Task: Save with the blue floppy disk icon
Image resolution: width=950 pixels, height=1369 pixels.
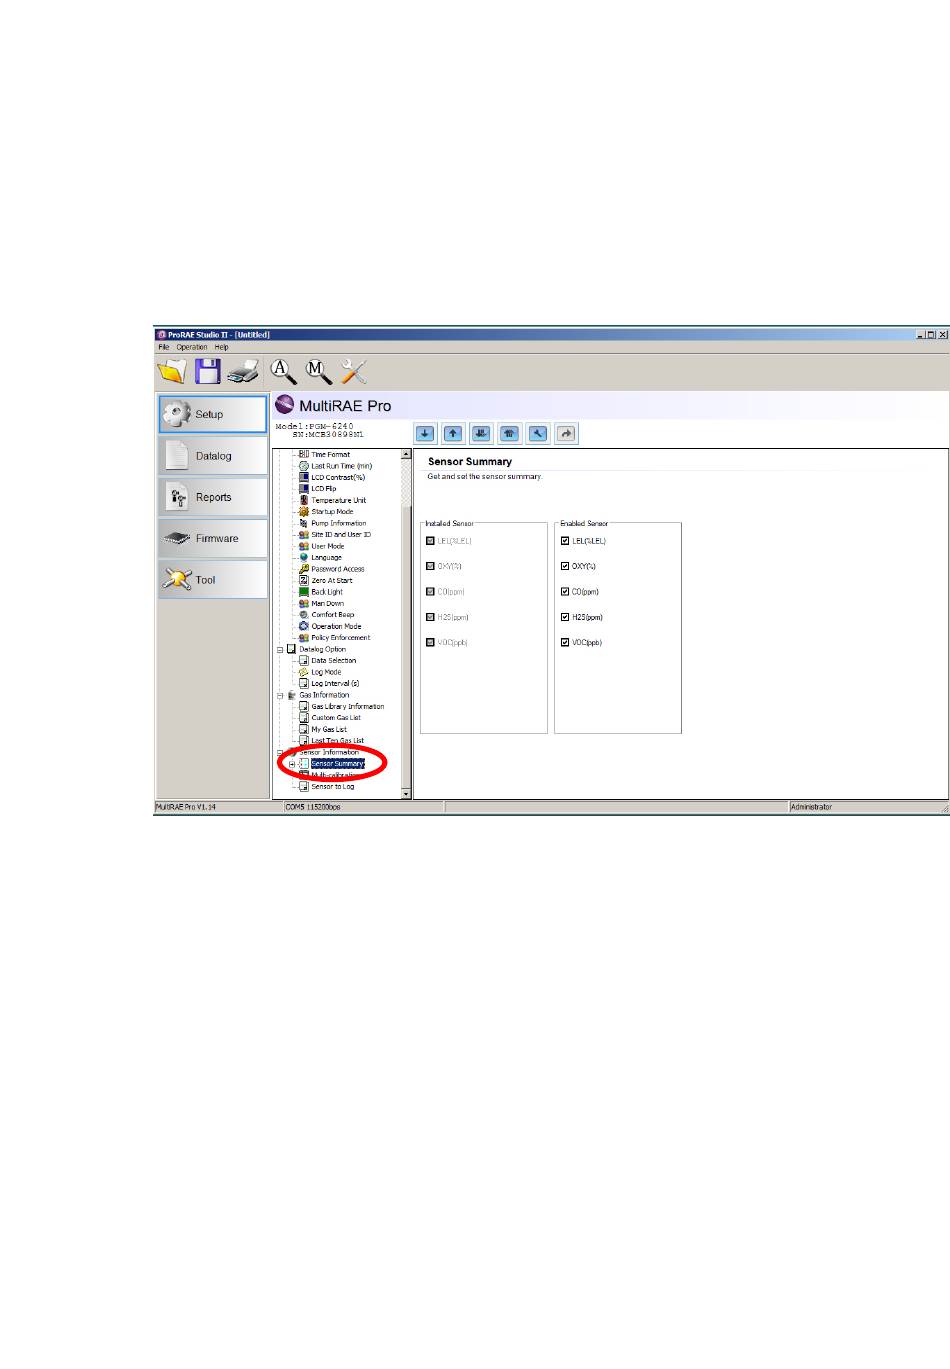Action: pos(208,372)
